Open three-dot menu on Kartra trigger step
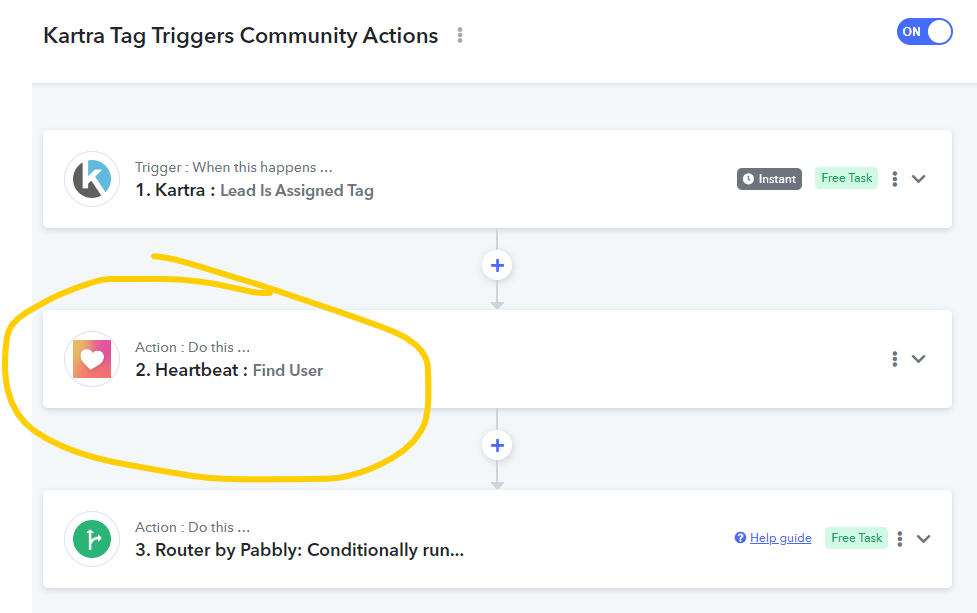Screen dimensions: 977x613 895,179
